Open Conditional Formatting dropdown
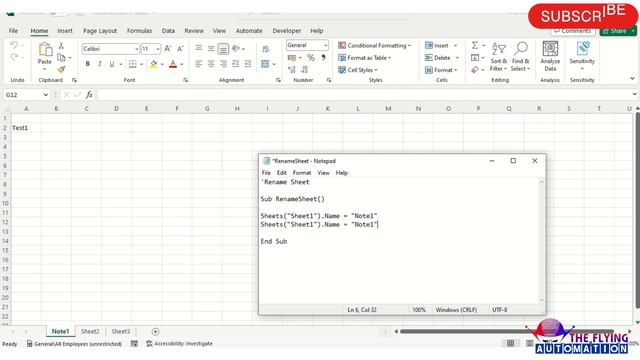Screen dimensions: 640x360 pos(375,45)
